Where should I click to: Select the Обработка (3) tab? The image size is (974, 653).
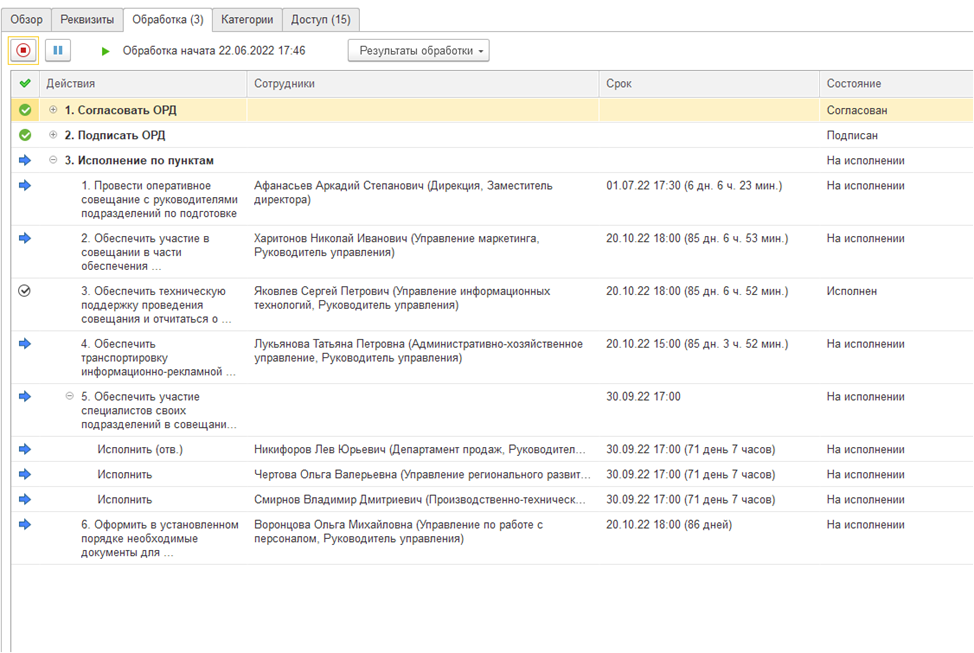168,19
